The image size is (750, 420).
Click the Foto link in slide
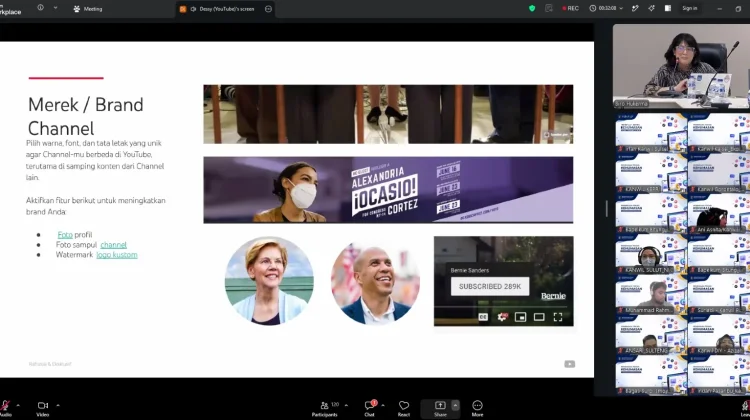tap(65, 234)
